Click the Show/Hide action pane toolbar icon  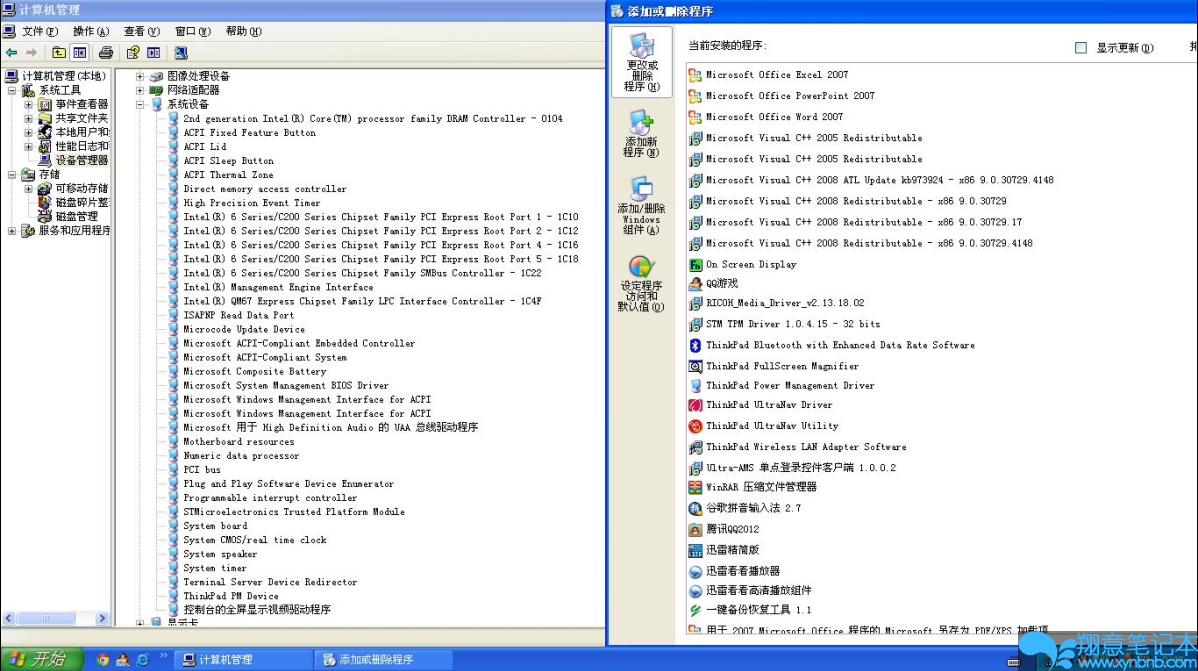click(154, 53)
